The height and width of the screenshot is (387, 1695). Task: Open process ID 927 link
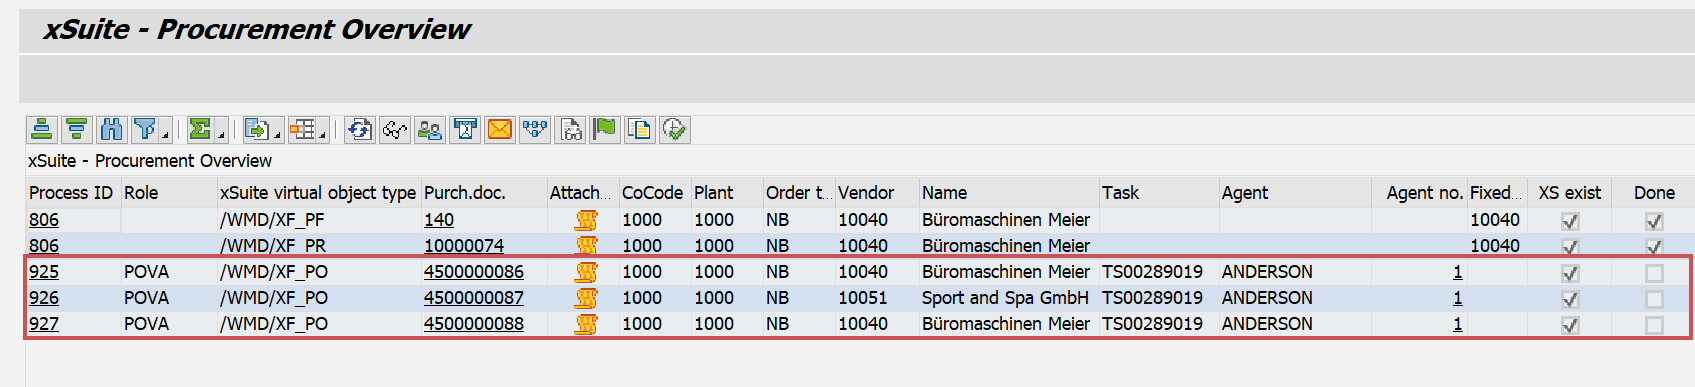[x=44, y=324]
